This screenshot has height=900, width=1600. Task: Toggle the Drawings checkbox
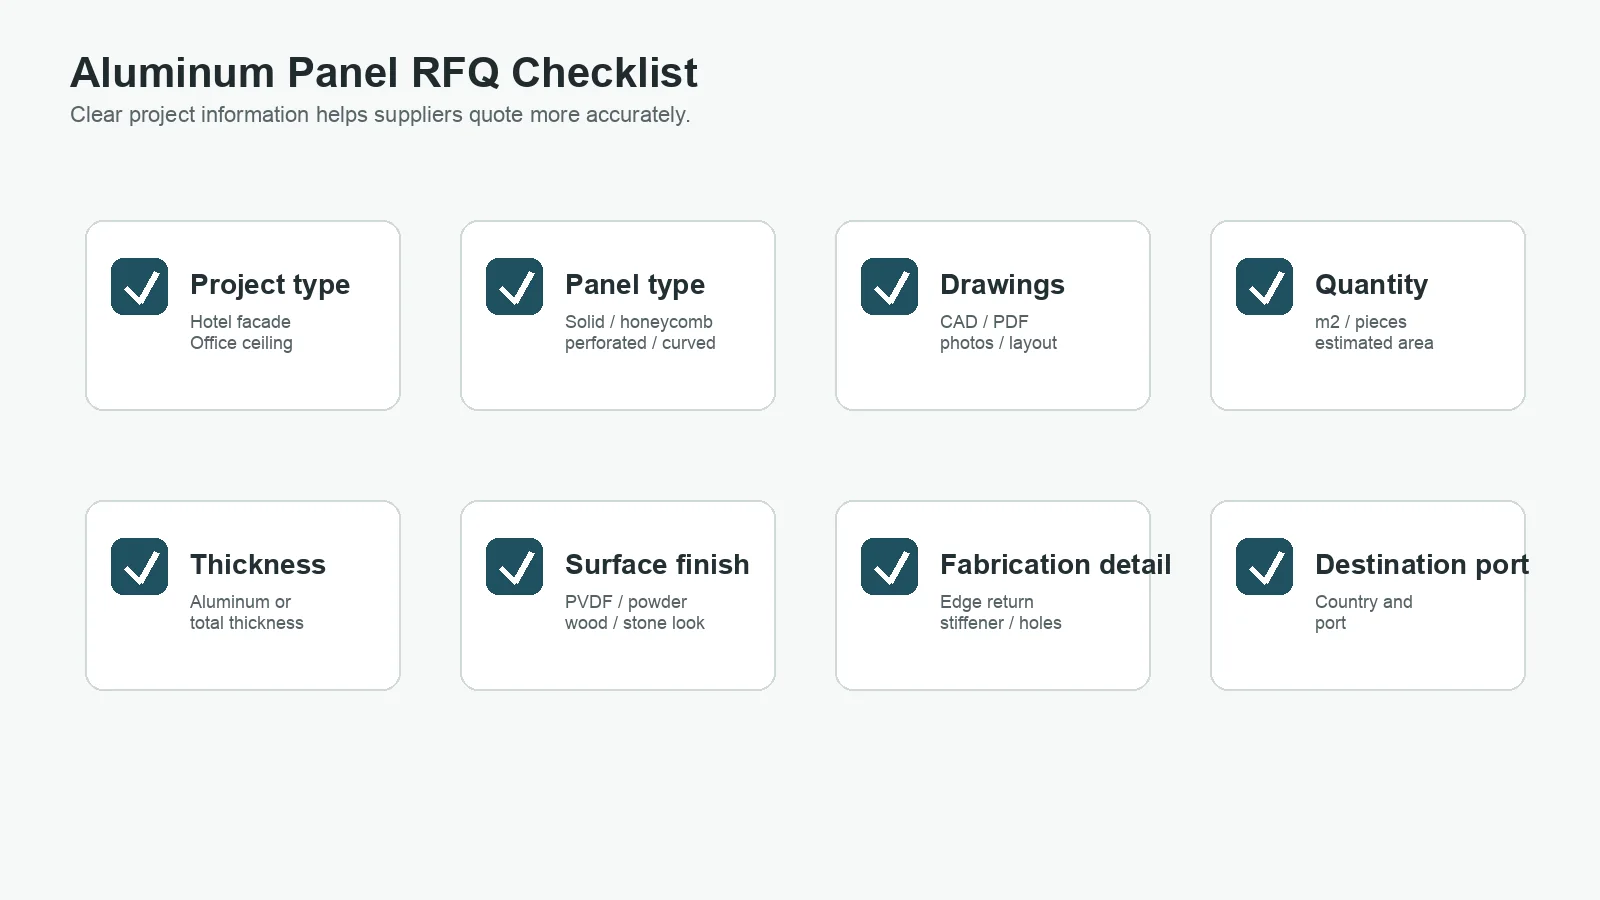[x=889, y=286]
